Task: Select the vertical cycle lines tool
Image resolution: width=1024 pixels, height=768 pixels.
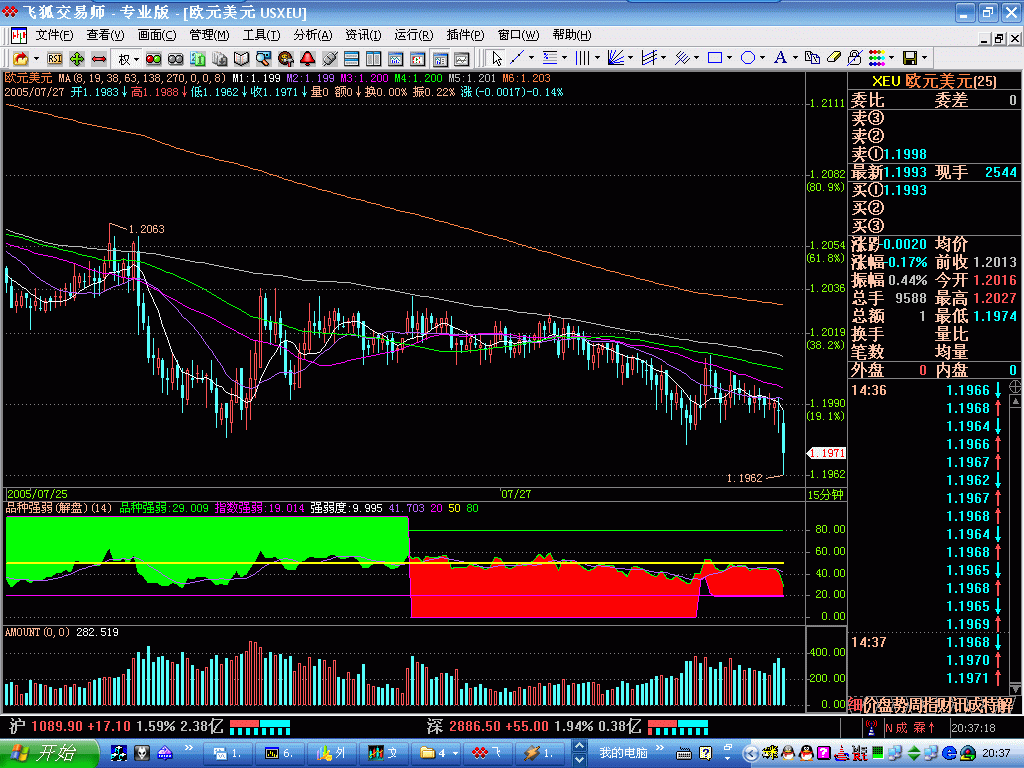Action: [x=583, y=59]
